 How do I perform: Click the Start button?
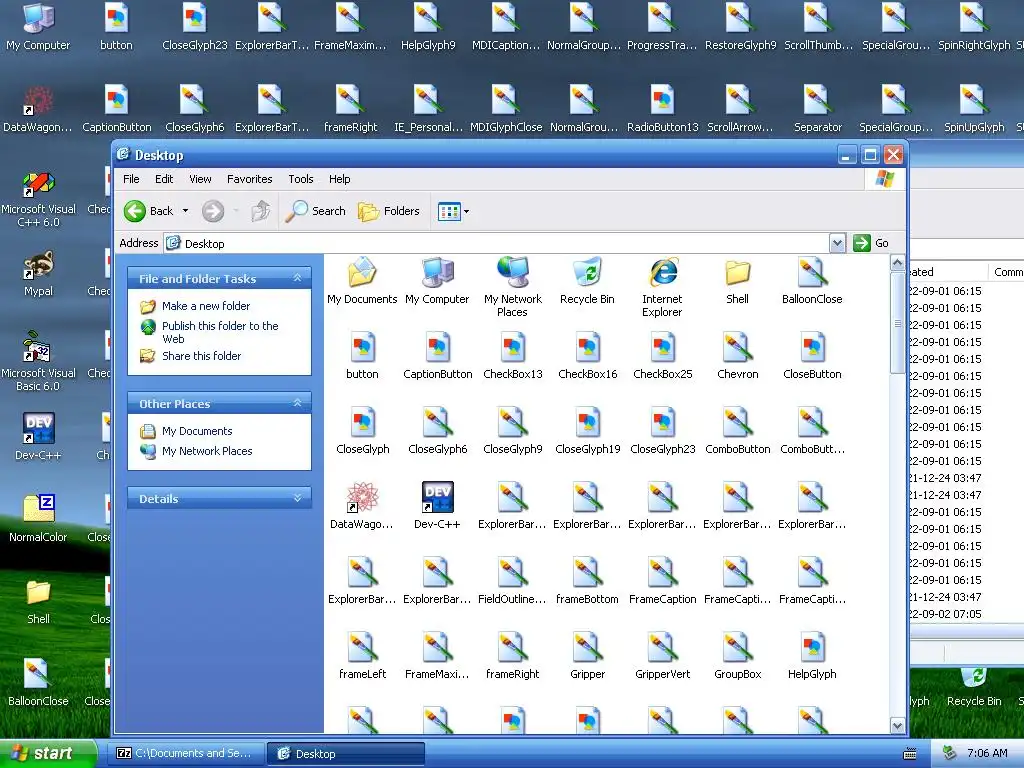point(48,753)
